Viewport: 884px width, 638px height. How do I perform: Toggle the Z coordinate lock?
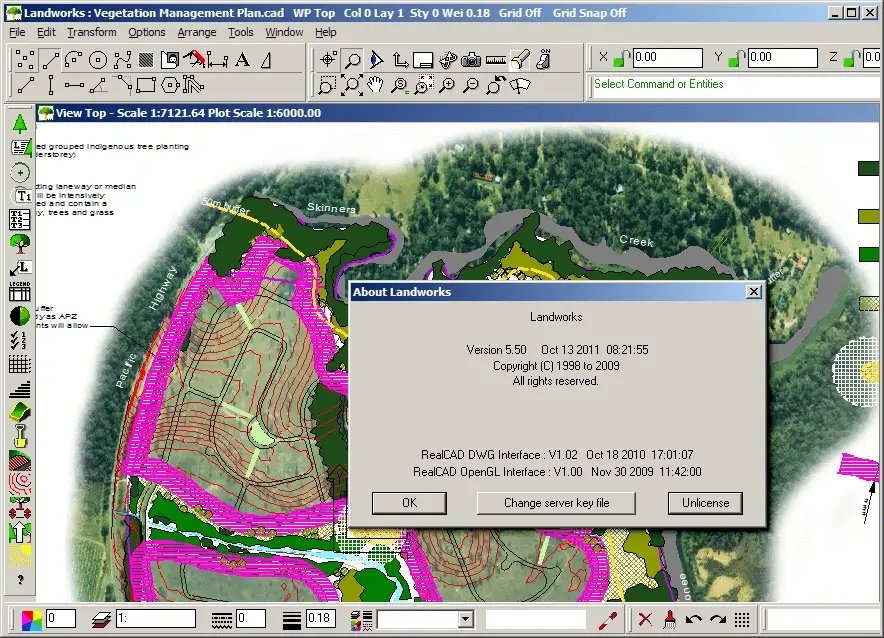click(x=851, y=57)
